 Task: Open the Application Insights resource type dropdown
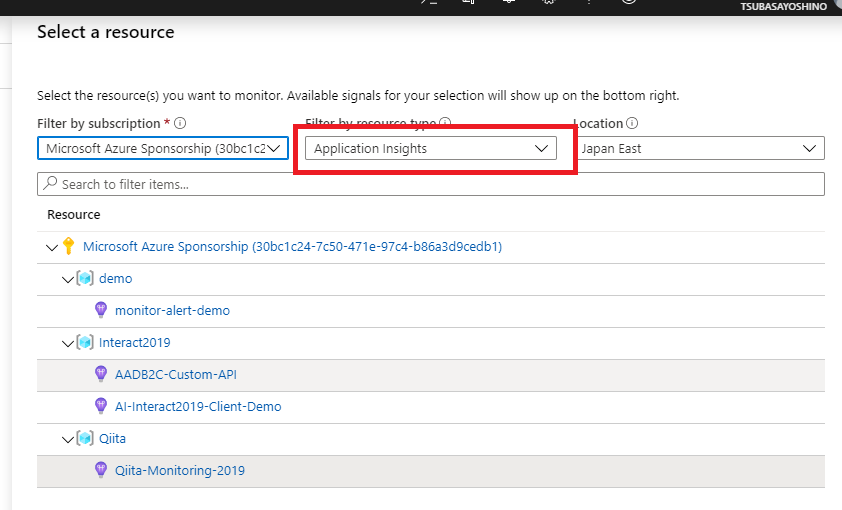coord(431,148)
